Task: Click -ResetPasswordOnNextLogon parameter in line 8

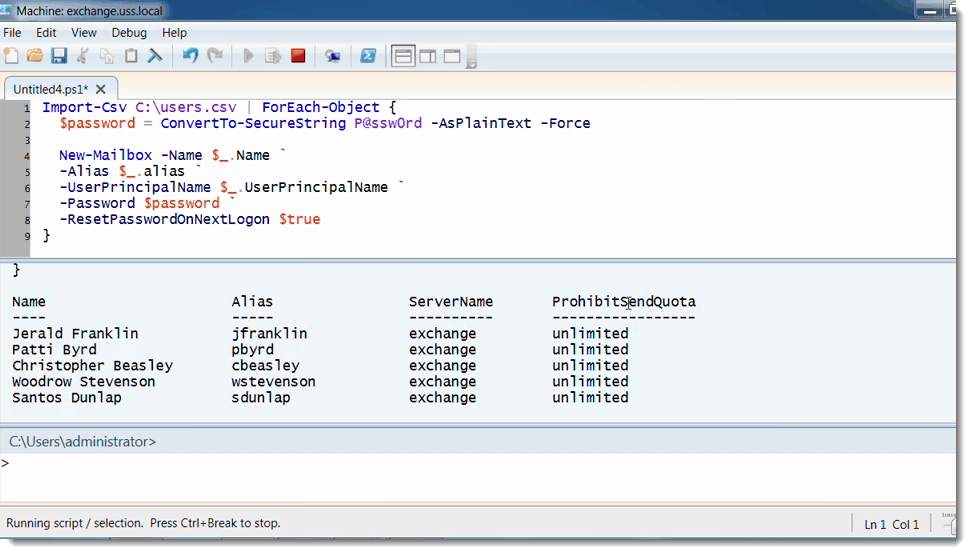Action: [x=164, y=219]
